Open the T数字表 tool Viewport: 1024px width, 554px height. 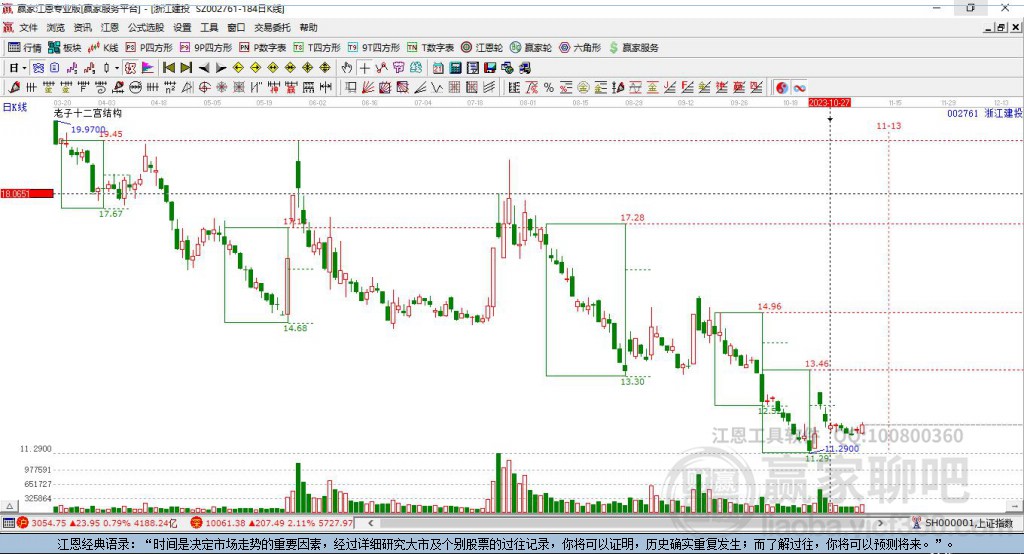[x=430, y=48]
